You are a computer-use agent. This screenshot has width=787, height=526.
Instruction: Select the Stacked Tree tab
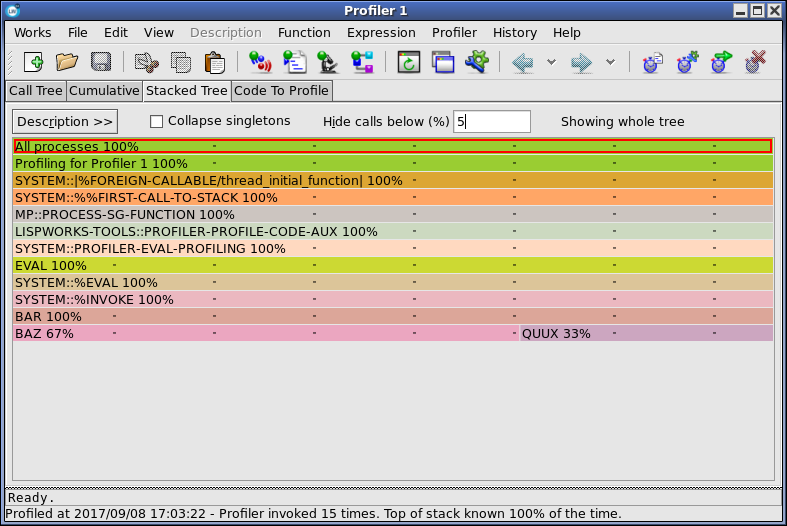[x=187, y=91]
